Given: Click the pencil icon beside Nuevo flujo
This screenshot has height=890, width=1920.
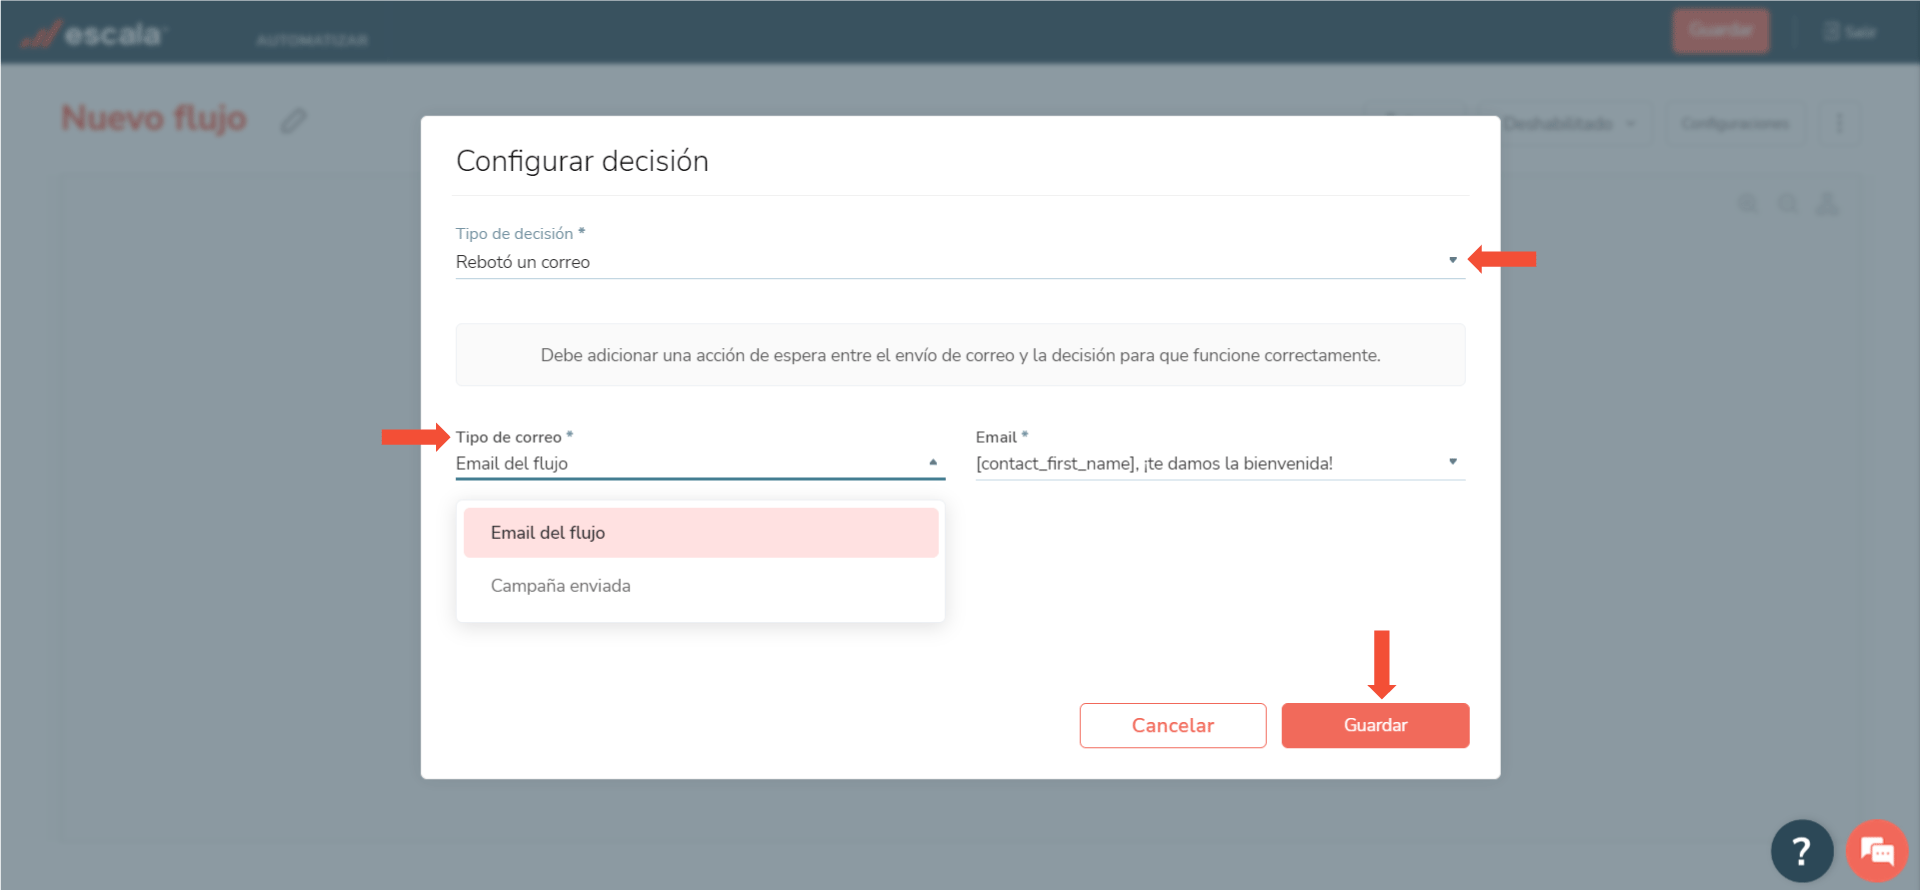Looking at the screenshot, I should point(293,121).
